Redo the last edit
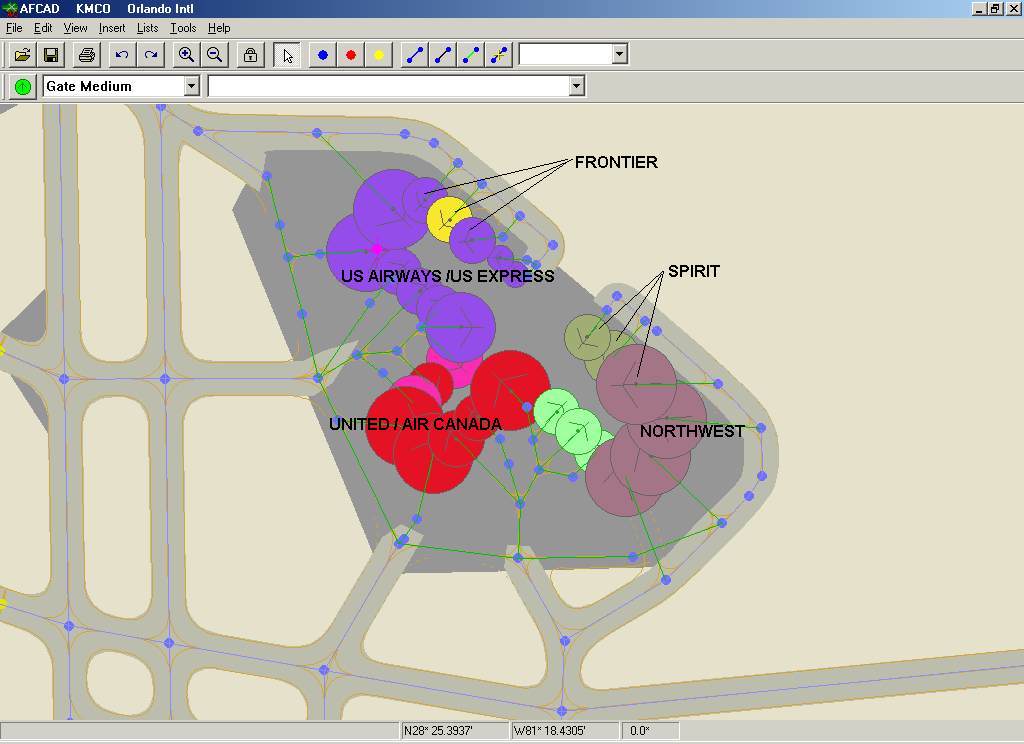Viewport: 1024px width, 744px height. [150, 55]
